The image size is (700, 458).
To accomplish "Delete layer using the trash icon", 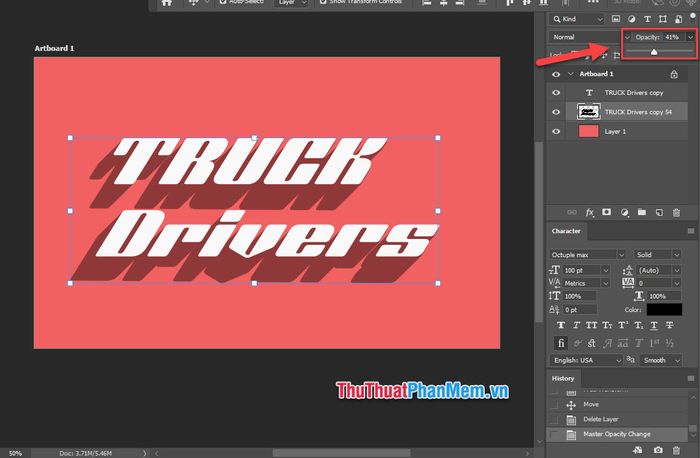I will [674, 212].
